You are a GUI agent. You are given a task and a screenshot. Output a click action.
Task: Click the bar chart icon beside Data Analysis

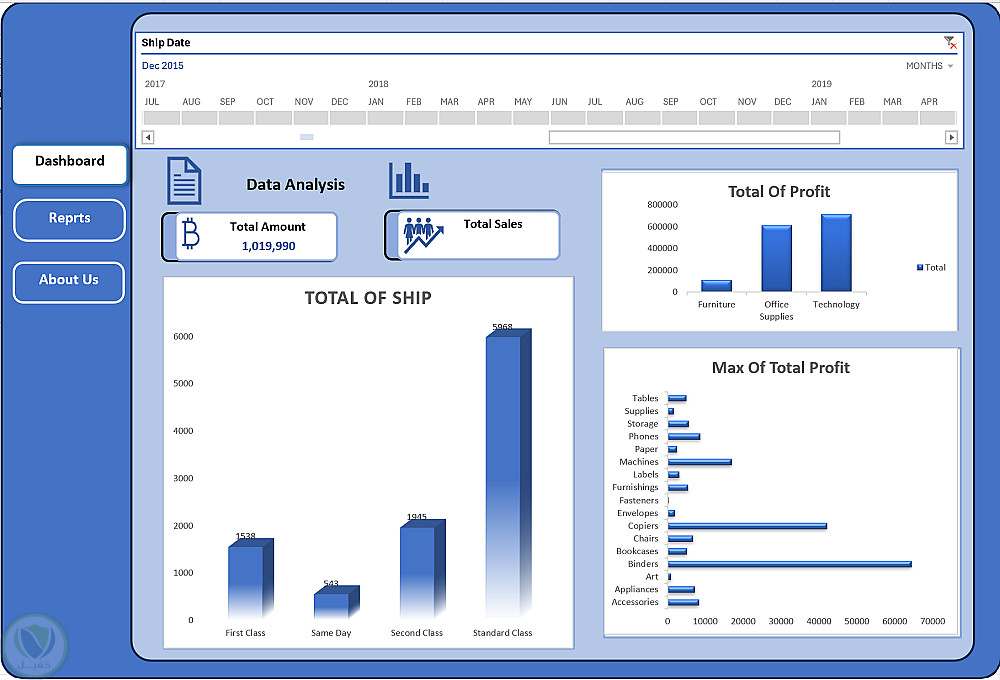pos(409,181)
